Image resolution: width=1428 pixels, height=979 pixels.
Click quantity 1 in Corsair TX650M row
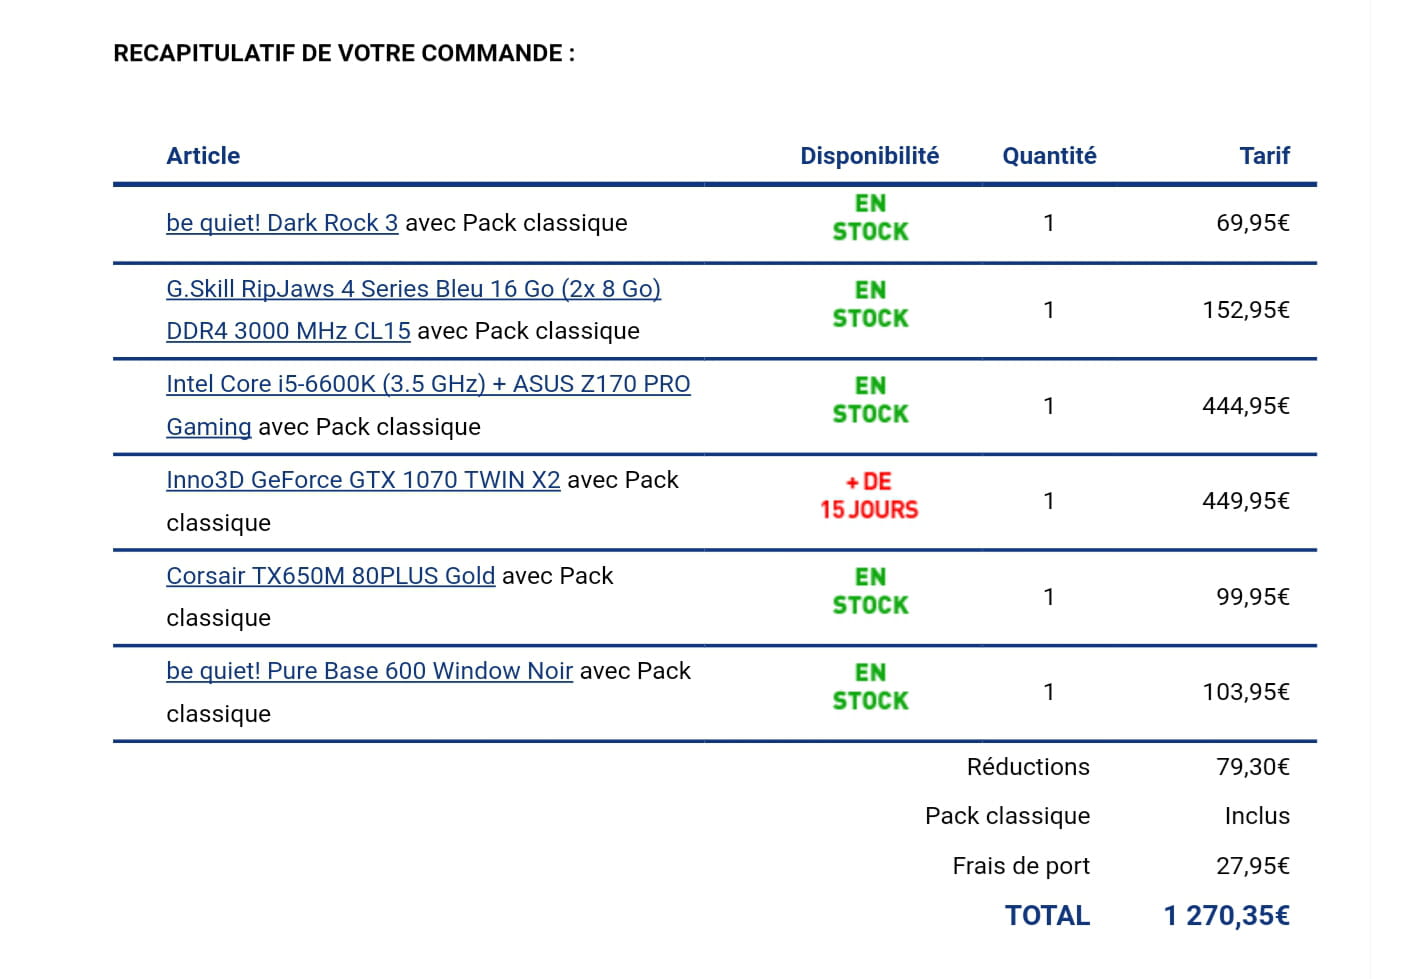[x=1049, y=597]
